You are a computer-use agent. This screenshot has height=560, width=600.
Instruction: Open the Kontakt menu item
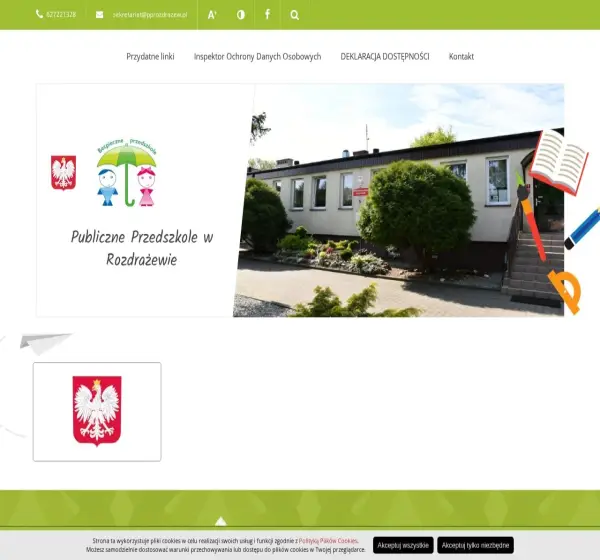(x=461, y=57)
